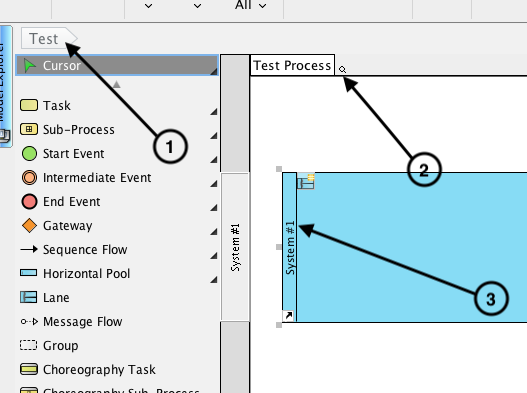The width and height of the screenshot is (527, 393).
Task: Expand Cursor tool options triangle
Action: coord(214,72)
